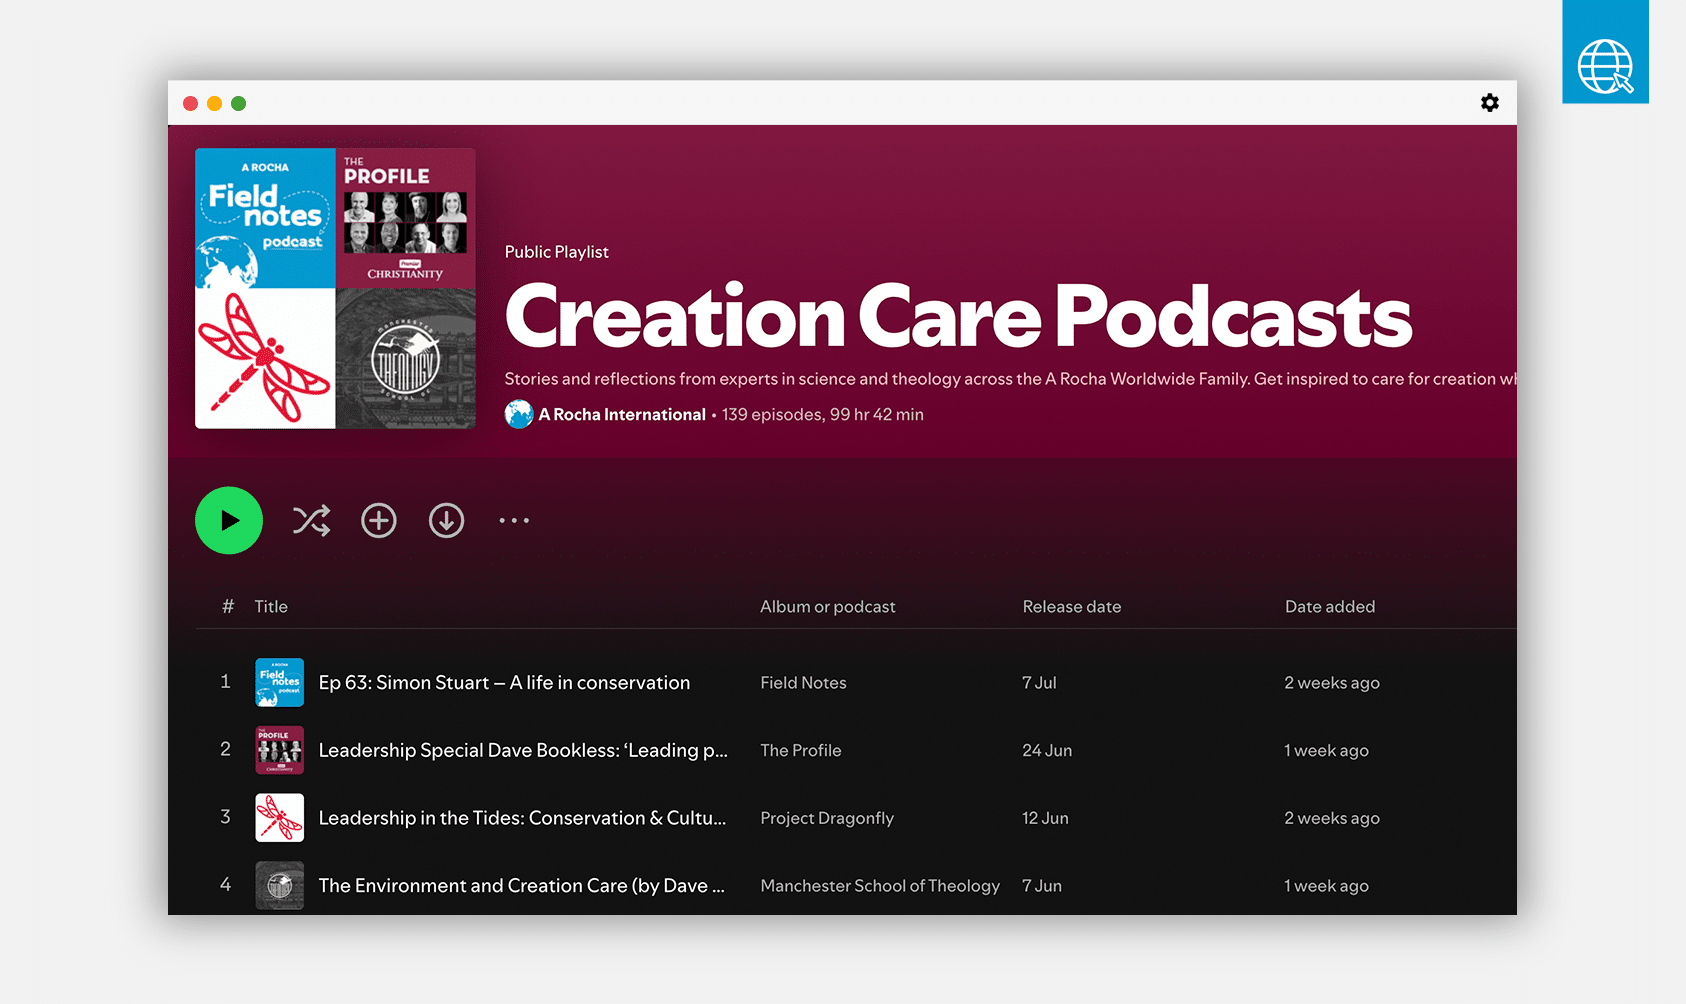Open The Profile podcast link
The width and height of the screenshot is (1686, 1004).
(x=801, y=750)
